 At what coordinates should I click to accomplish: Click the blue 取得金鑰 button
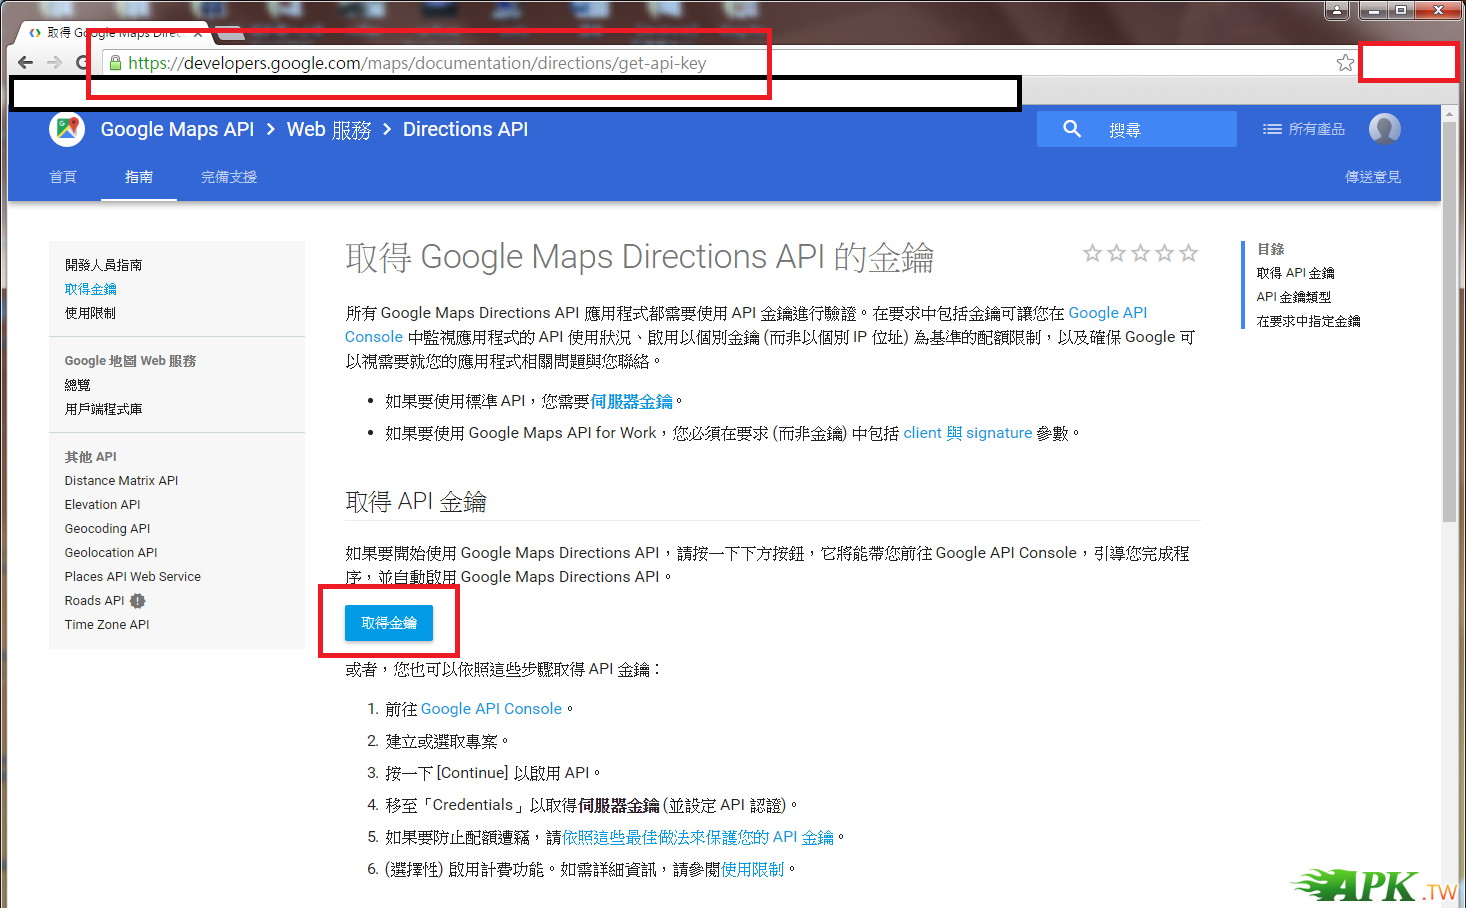pyautogui.click(x=389, y=623)
